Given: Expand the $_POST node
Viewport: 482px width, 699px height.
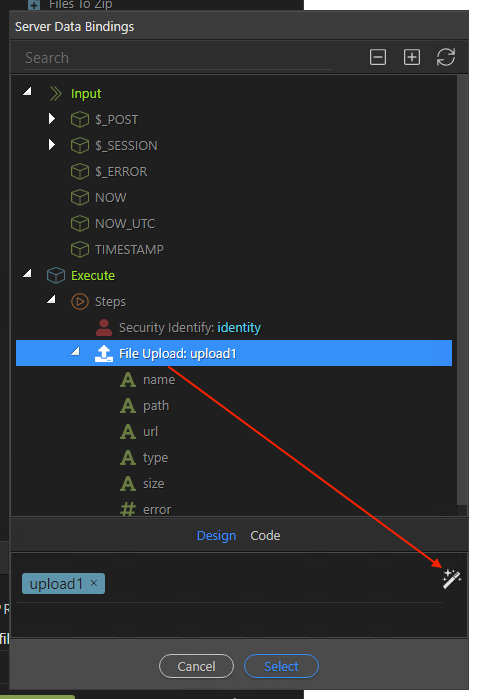Looking at the screenshot, I should pyautogui.click(x=52, y=119).
